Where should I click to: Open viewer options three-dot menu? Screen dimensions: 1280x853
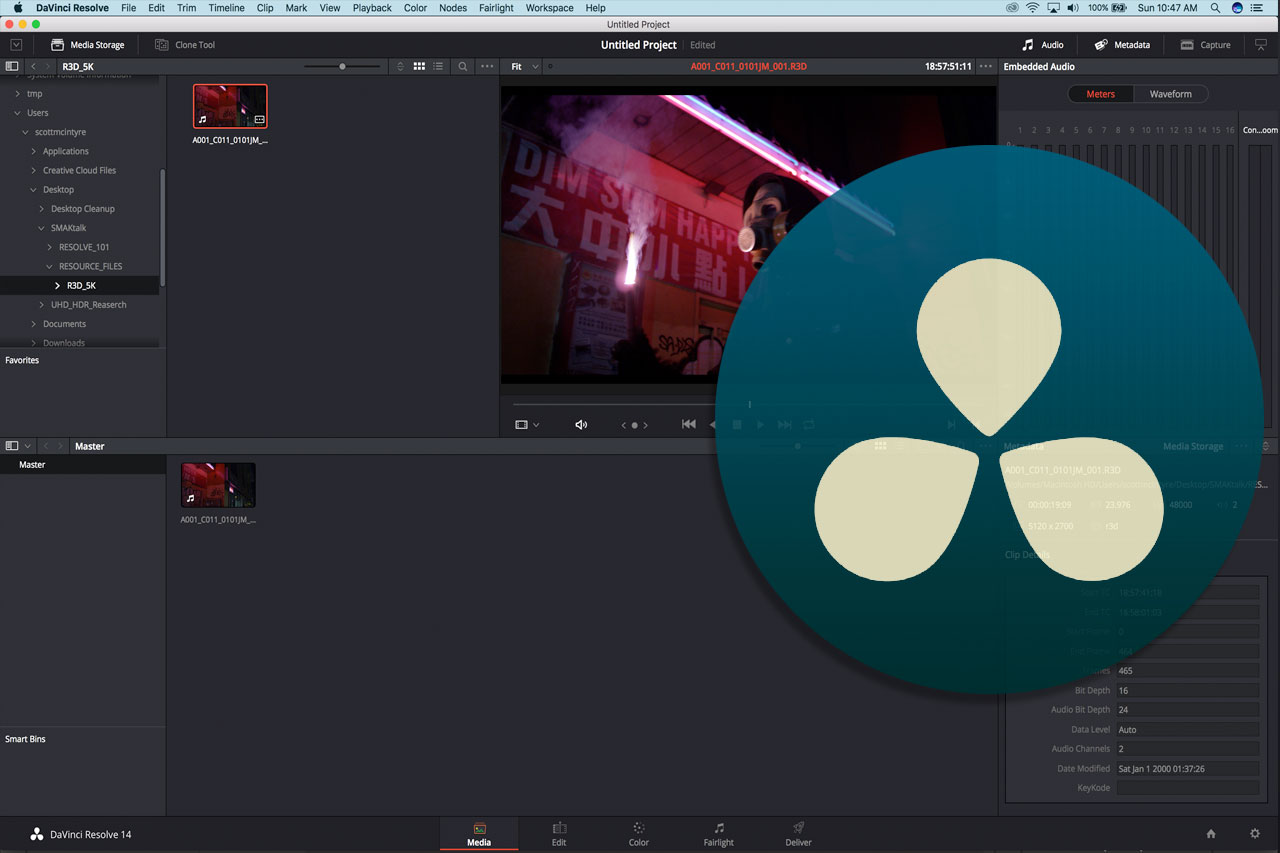(x=986, y=66)
